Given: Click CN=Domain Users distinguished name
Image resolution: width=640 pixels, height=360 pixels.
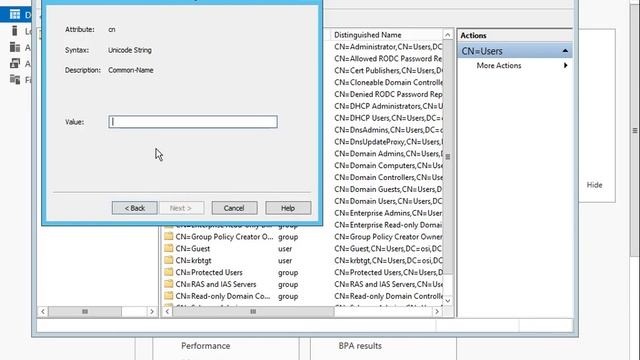Looking at the screenshot, I should (x=388, y=201).
